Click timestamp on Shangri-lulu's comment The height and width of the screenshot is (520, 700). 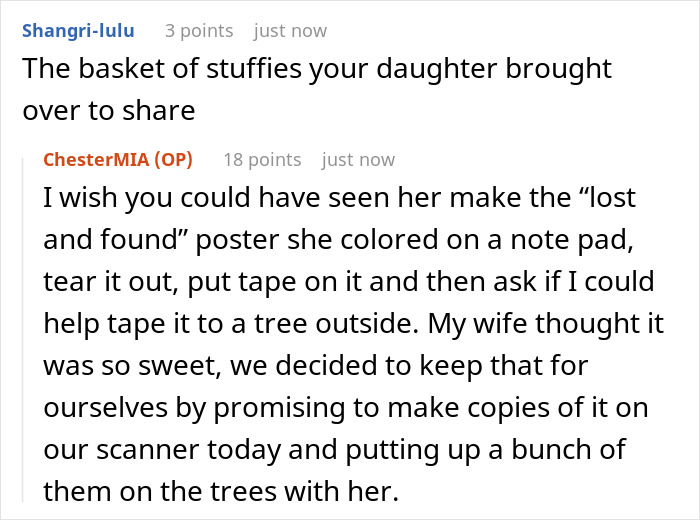290,31
